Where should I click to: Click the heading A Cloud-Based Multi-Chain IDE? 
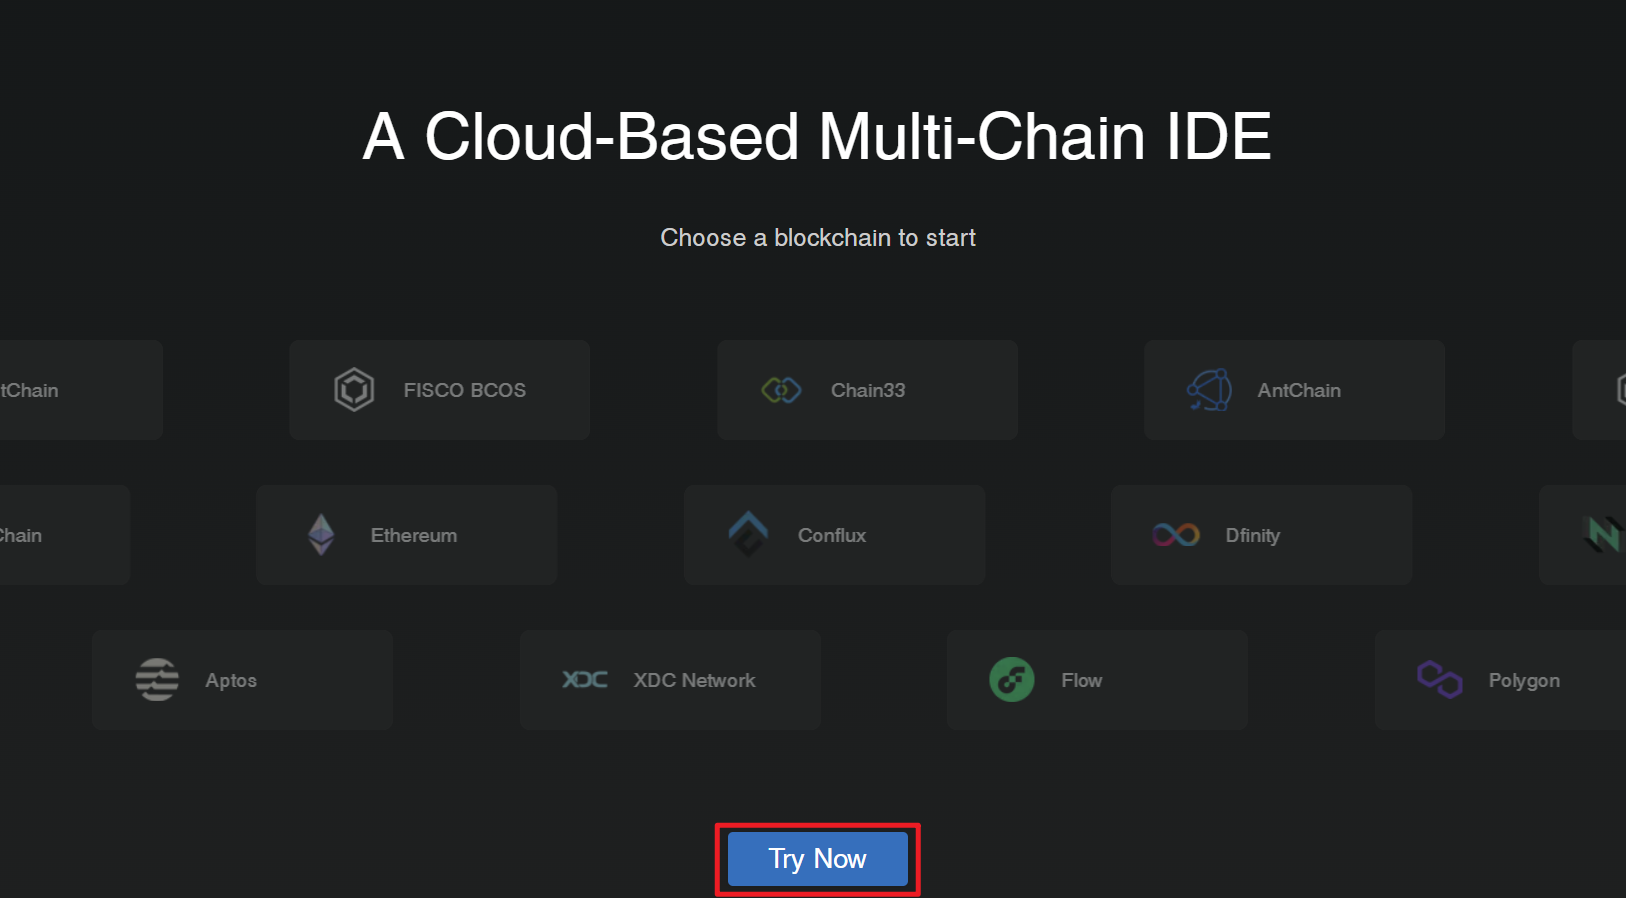point(817,136)
